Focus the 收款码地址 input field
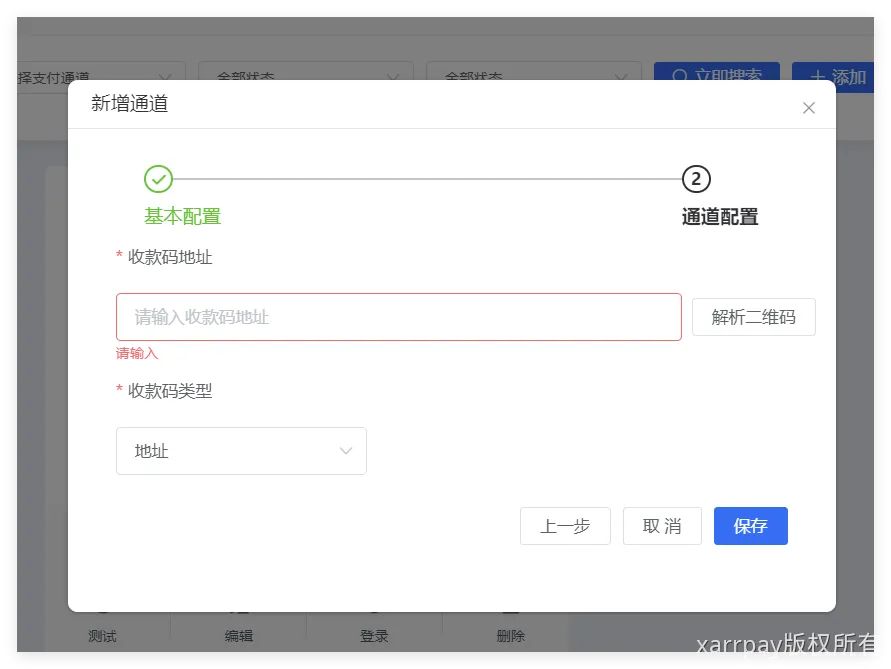The height and width of the screenshot is (669, 891). pos(398,317)
